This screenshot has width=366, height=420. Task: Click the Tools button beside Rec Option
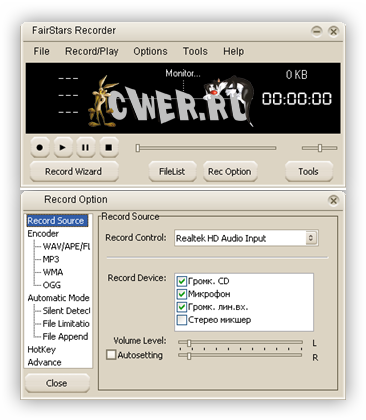pyautogui.click(x=308, y=171)
